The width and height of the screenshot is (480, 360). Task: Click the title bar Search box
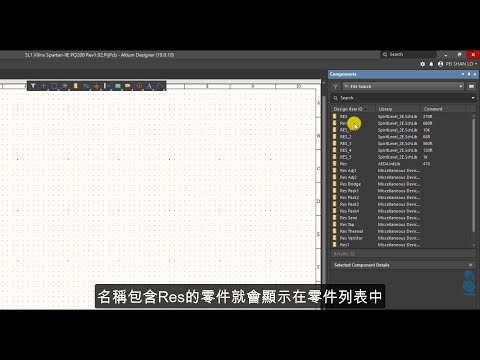pyautogui.click(x=409, y=54)
